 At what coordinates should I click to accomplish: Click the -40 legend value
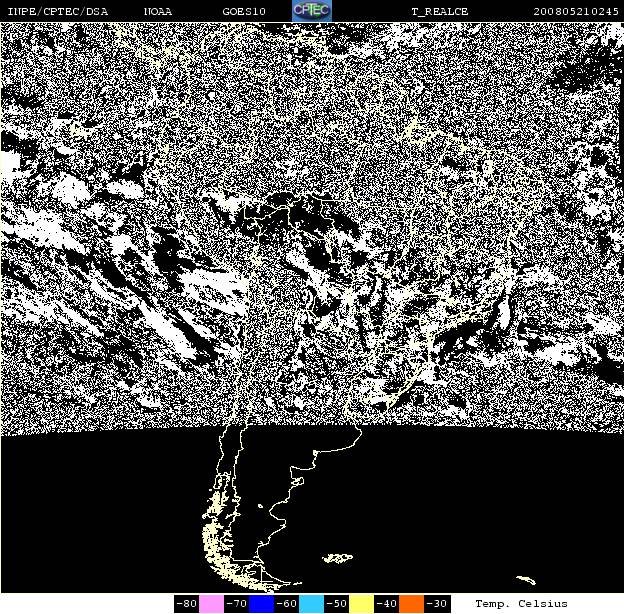coord(386,604)
